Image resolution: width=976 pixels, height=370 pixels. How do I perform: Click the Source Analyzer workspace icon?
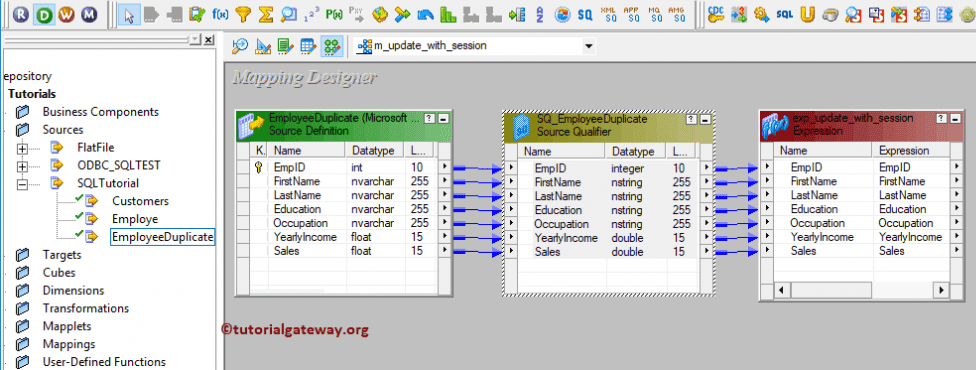[x=240, y=46]
